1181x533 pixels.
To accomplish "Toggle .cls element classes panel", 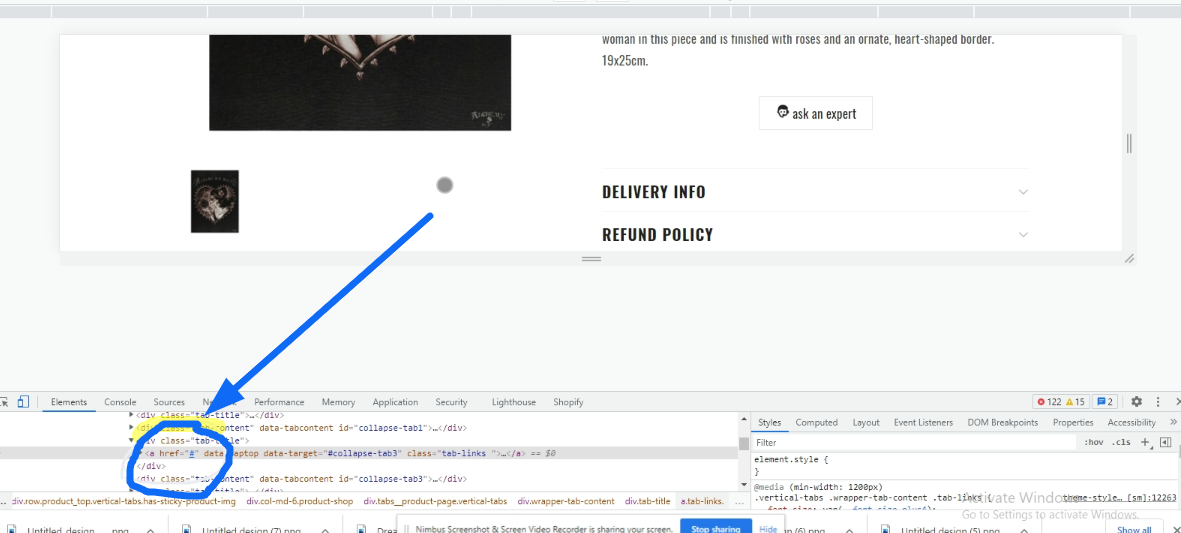I will coord(1121,443).
